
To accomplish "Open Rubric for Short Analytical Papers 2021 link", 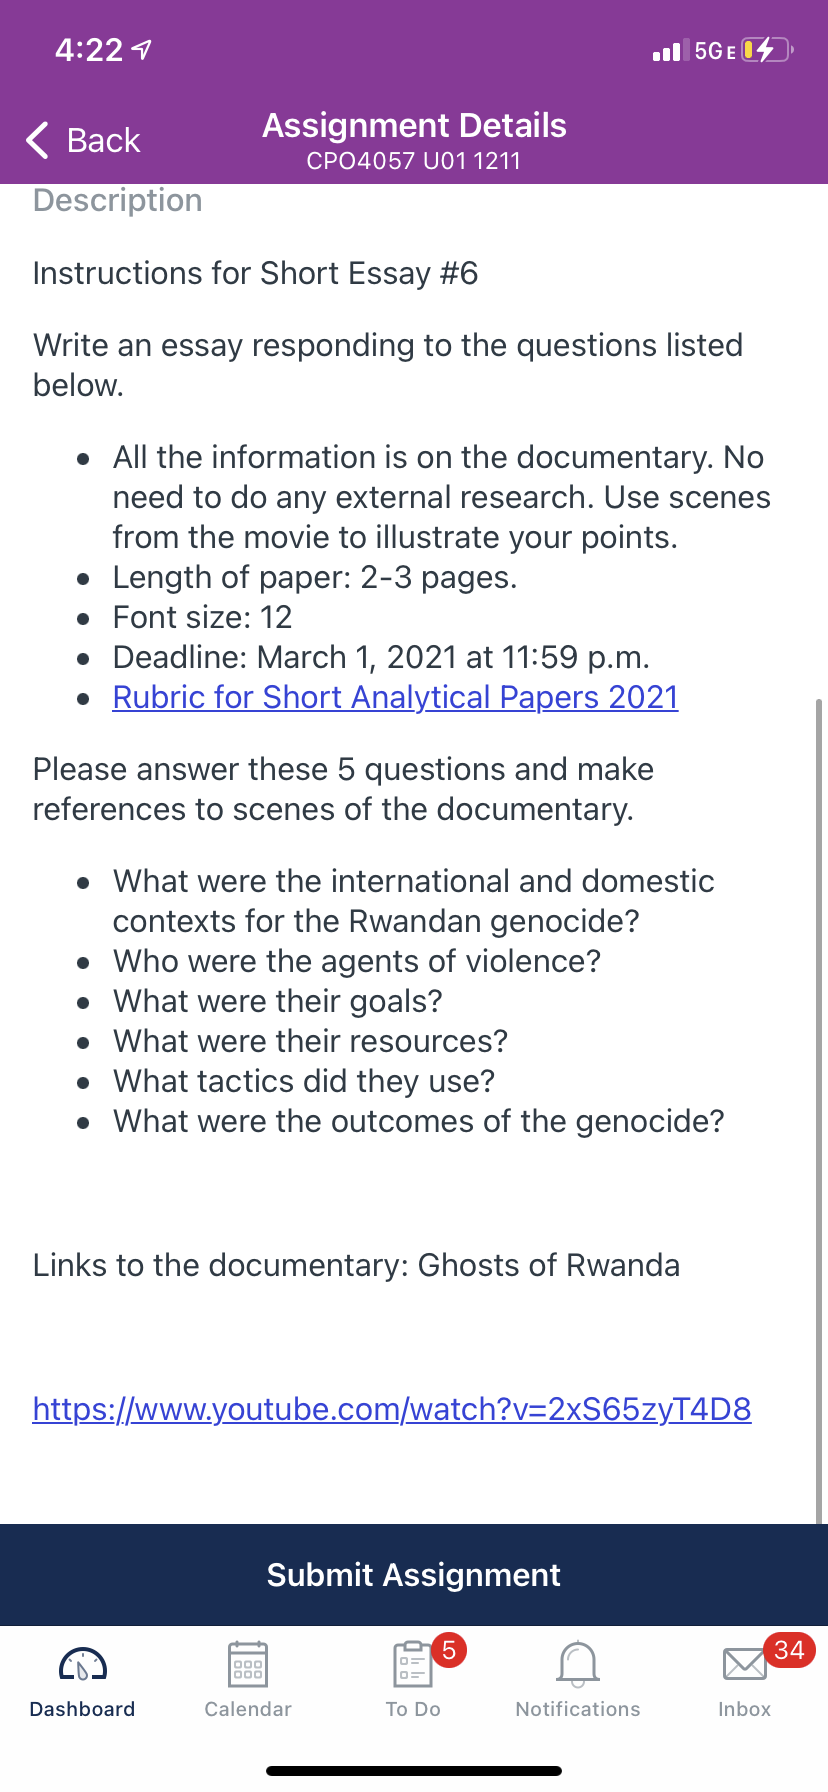I will click(396, 697).
